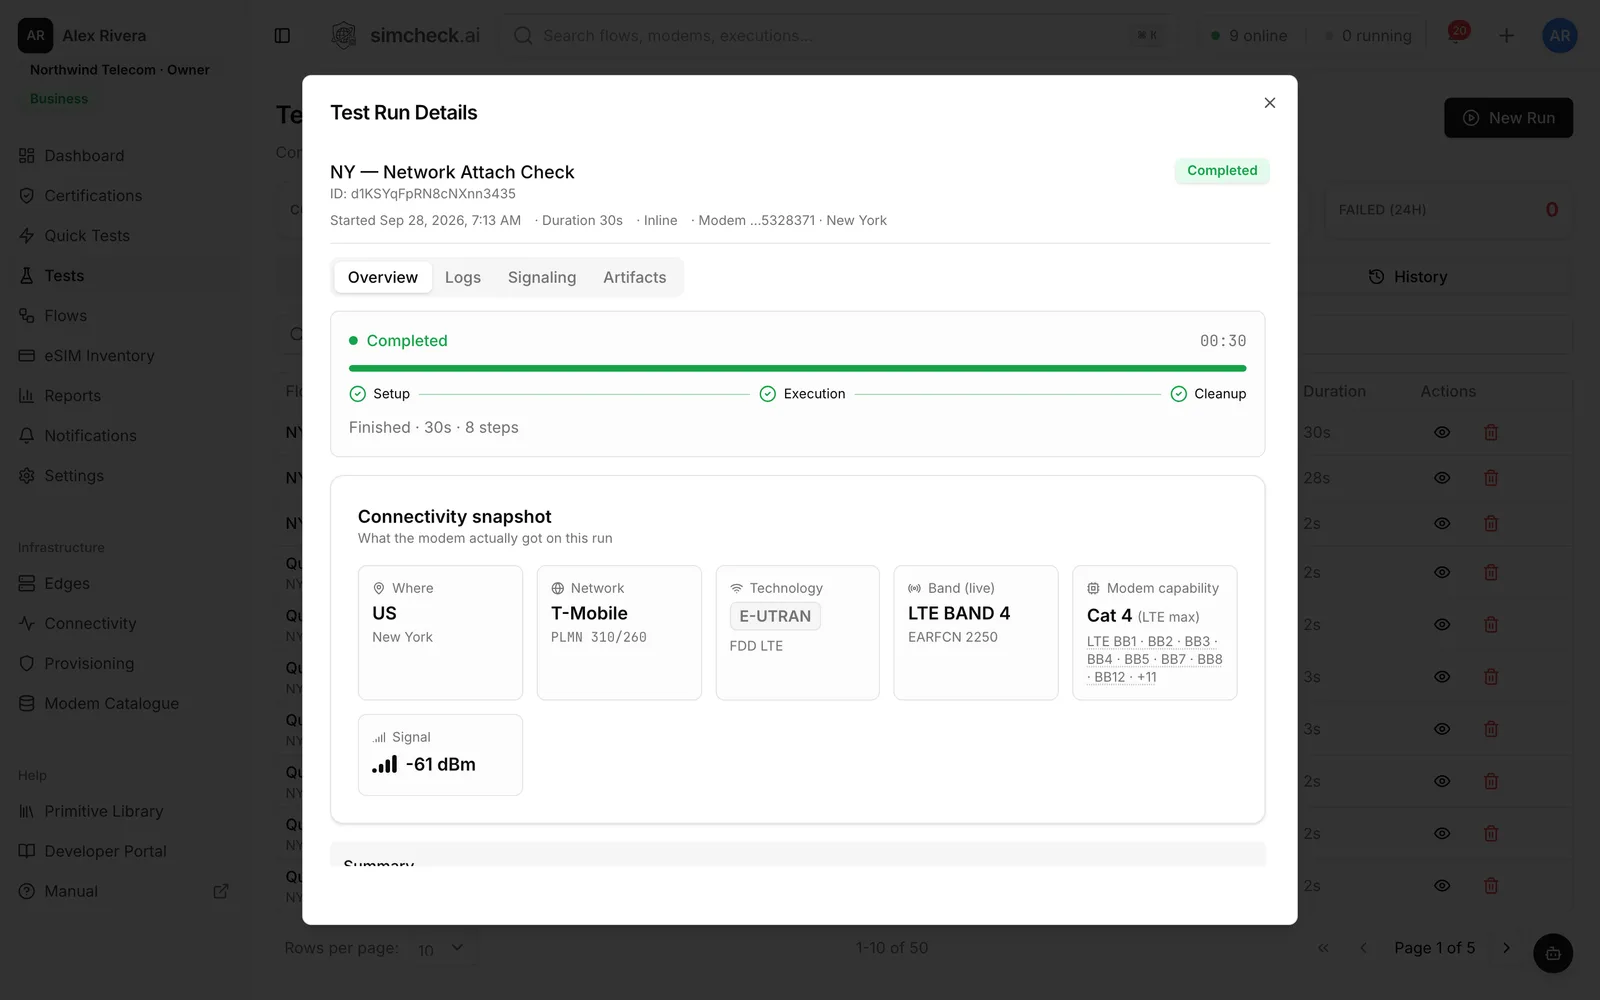The width and height of the screenshot is (1600, 1000).
Task: Open the AR user avatar menu
Action: [1560, 36]
